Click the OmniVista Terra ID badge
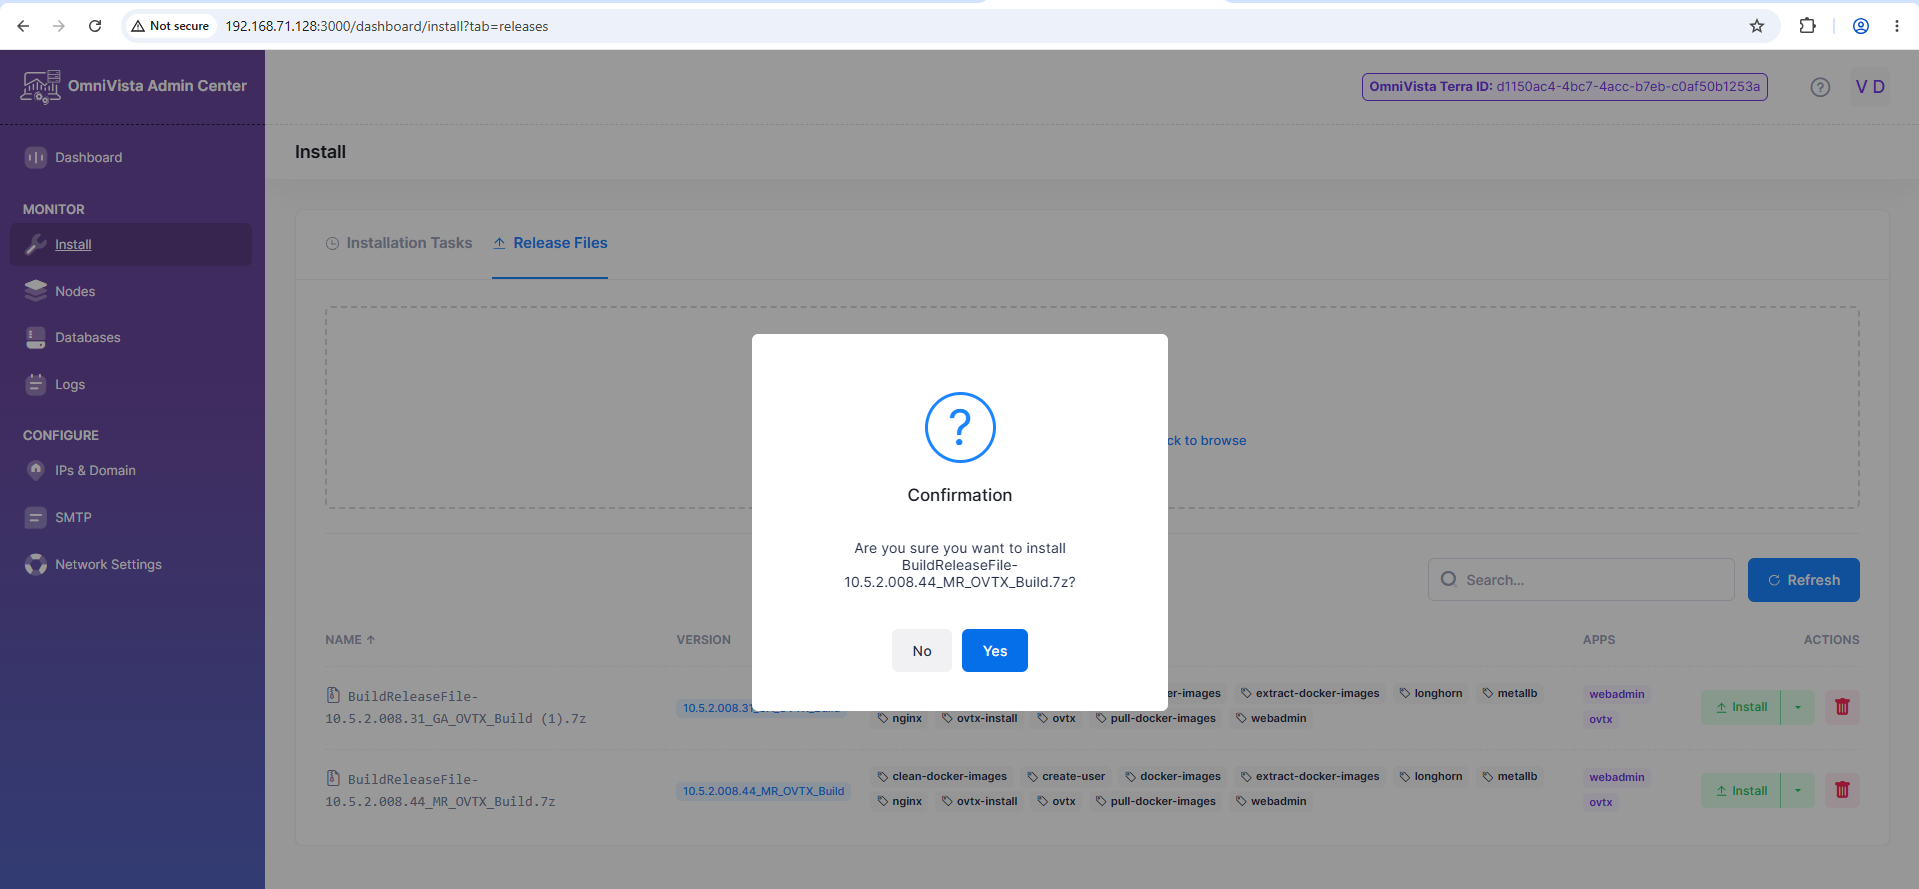The width and height of the screenshot is (1919, 889). coord(1564,87)
